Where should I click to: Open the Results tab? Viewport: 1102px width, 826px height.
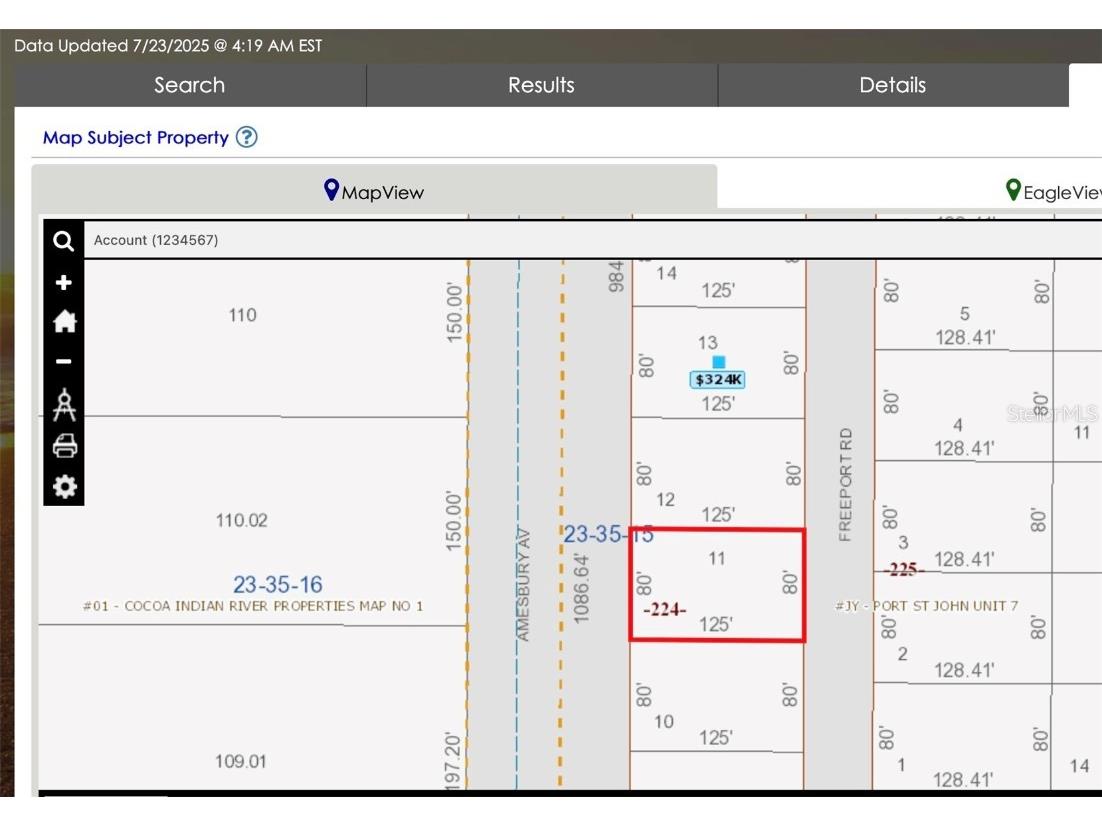(541, 86)
